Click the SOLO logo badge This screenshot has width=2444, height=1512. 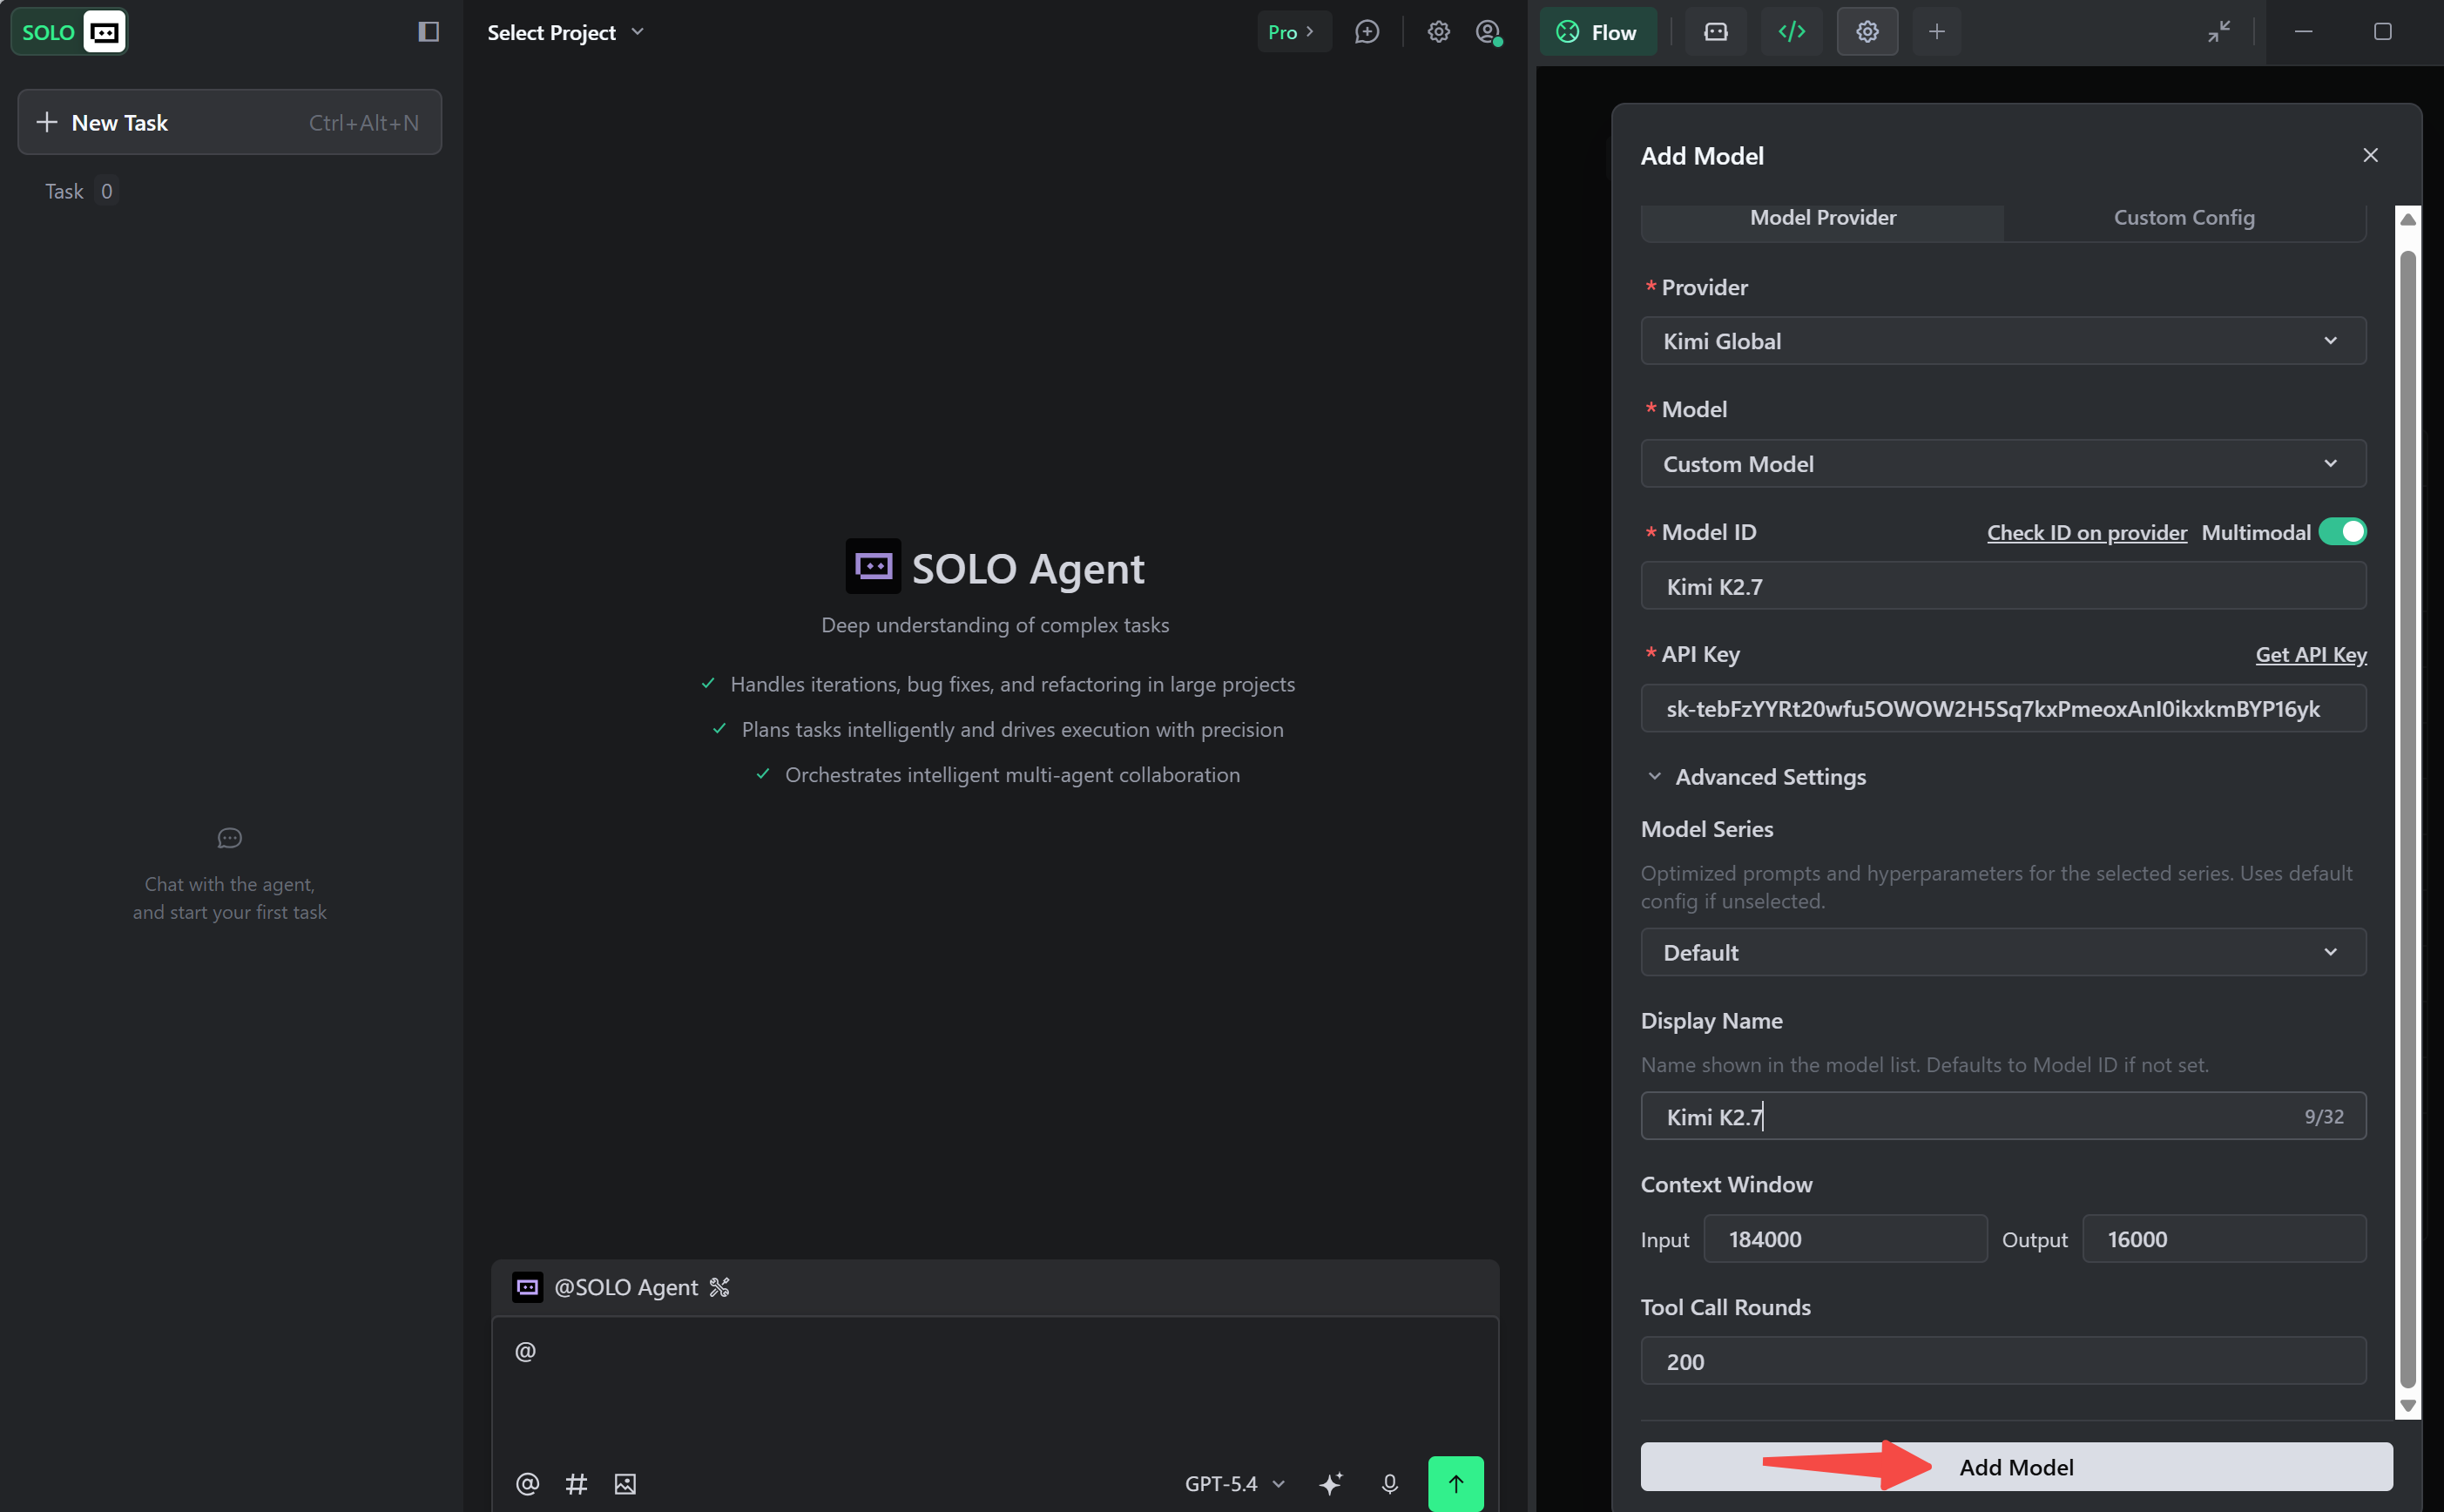[69, 32]
